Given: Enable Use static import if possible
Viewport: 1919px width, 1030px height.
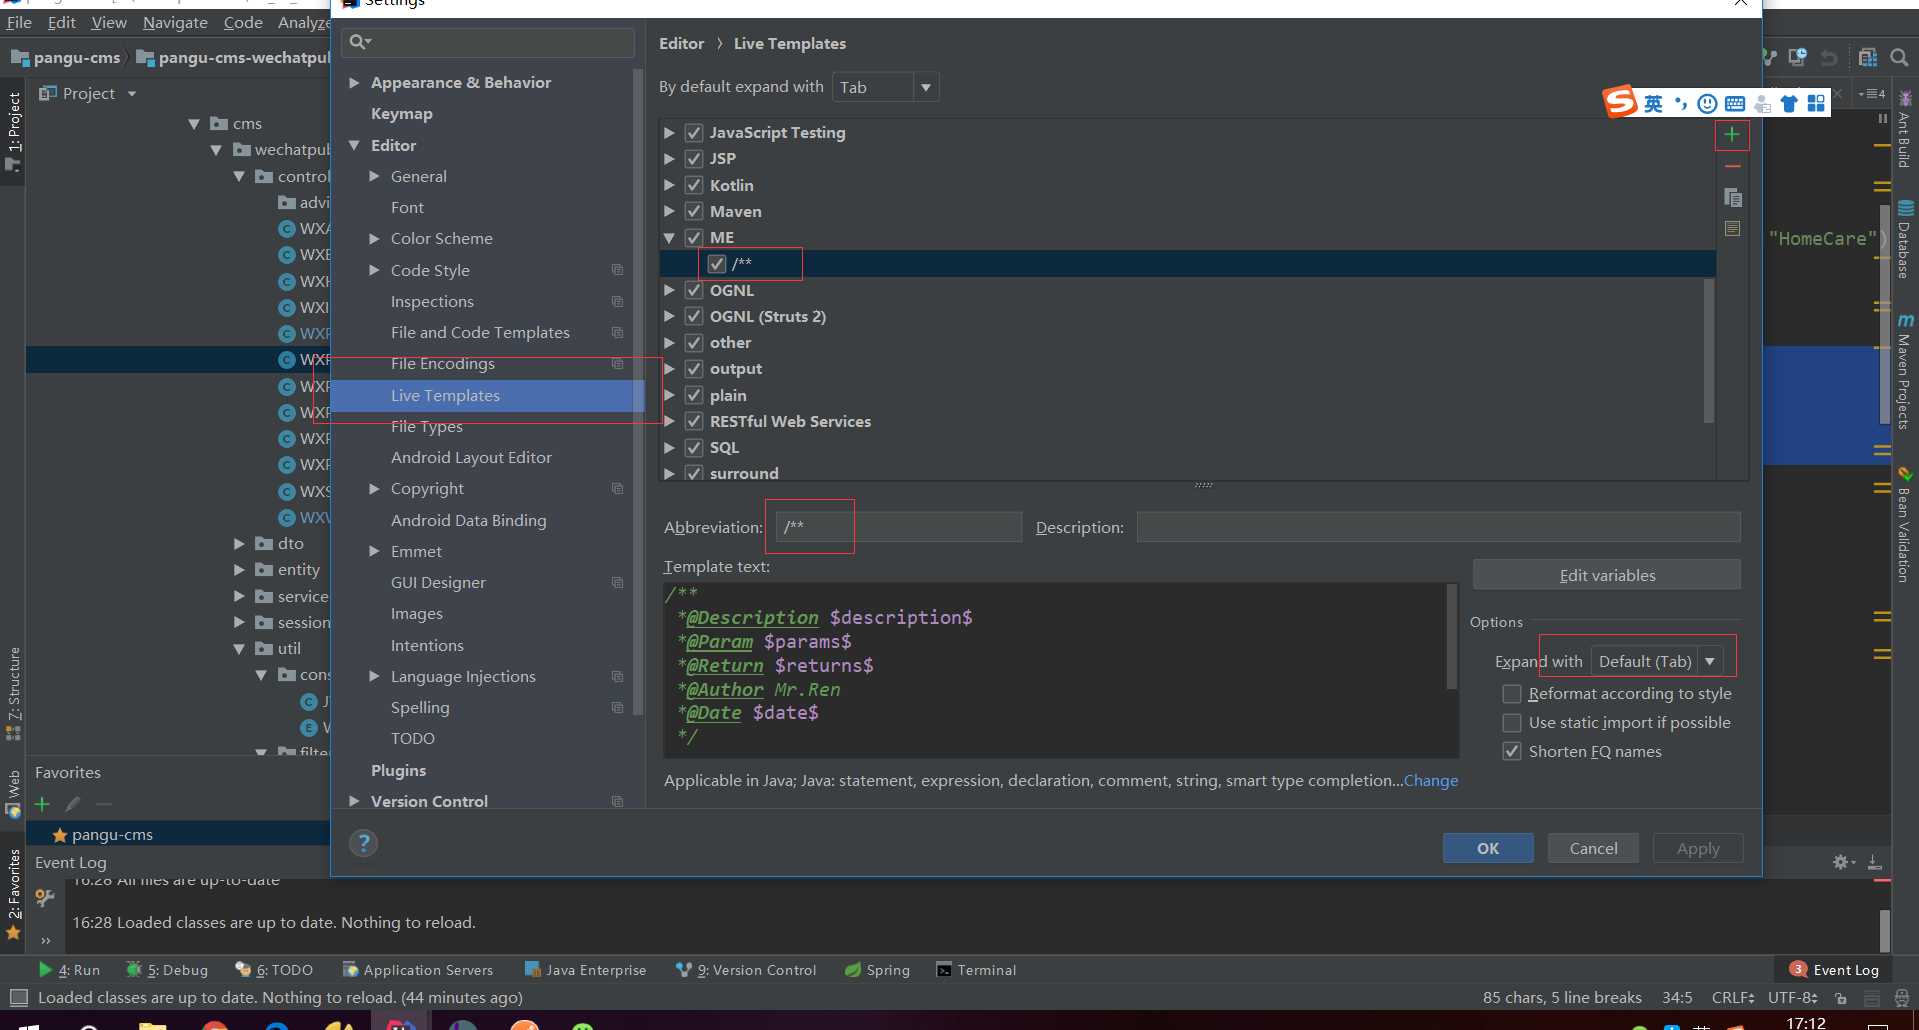Looking at the screenshot, I should [x=1512, y=722].
